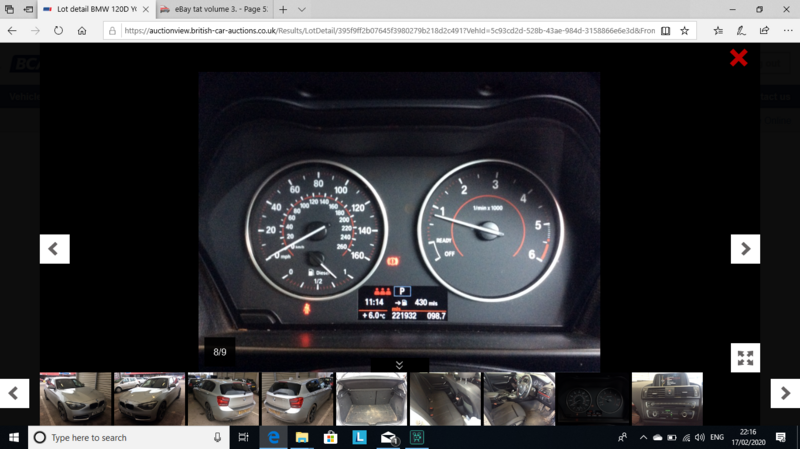800x449 pixels.
Task: Add page to favorites with star
Action: point(685,31)
